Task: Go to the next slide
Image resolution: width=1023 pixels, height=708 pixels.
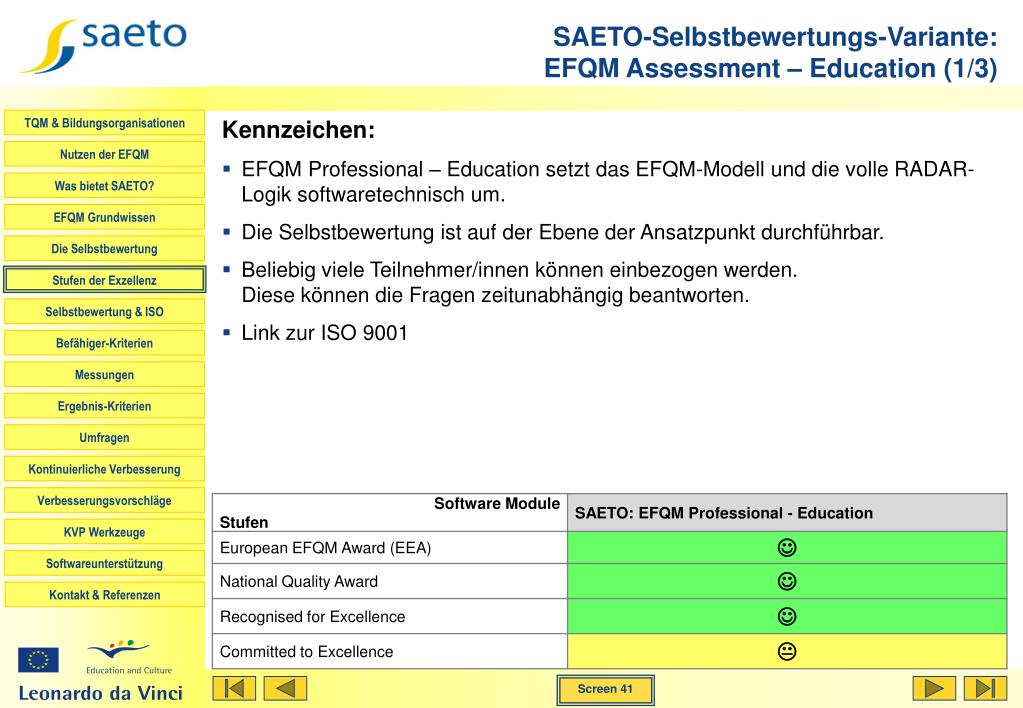Action: [x=934, y=688]
